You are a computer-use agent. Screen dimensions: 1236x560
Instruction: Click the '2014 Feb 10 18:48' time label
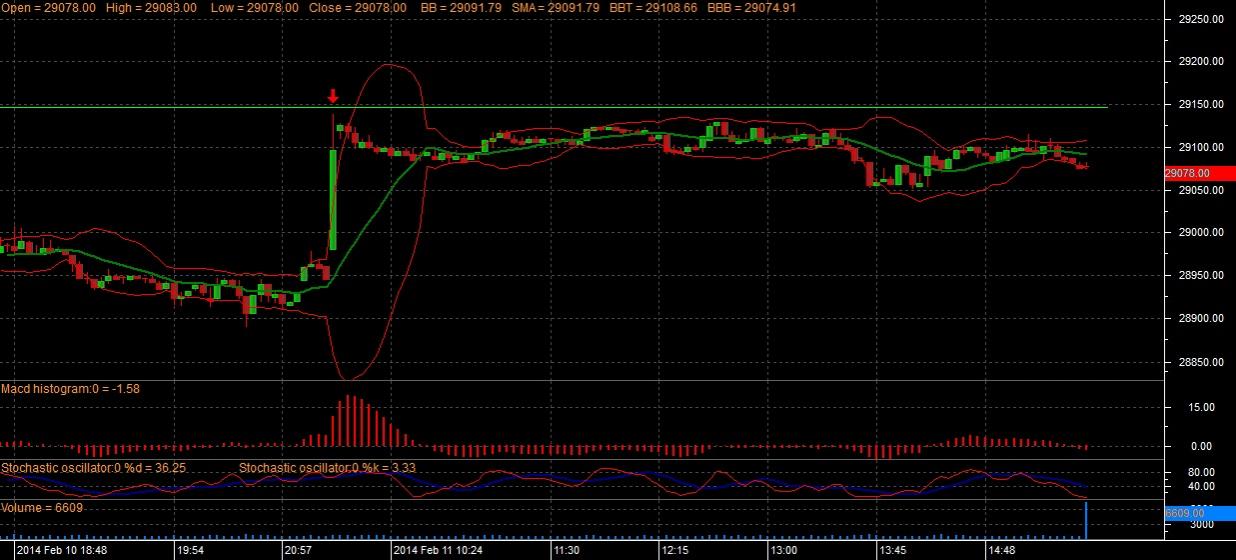pyautogui.click(x=60, y=551)
